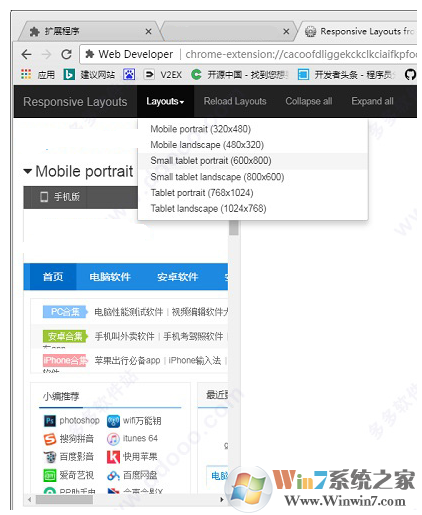This screenshot has height=515, width=422.
Task: Click Reload Layouts button
Action: pos(235,101)
